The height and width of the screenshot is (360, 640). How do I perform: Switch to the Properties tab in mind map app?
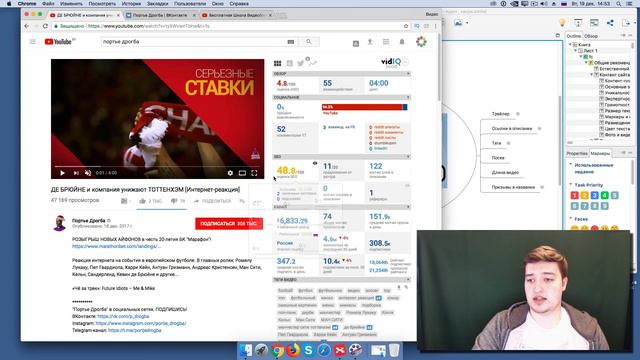(x=577, y=153)
